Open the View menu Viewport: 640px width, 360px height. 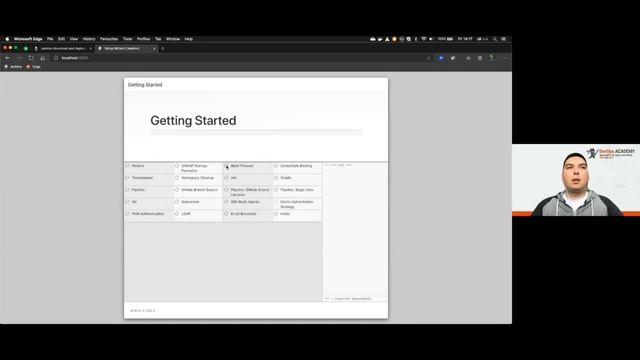(x=74, y=39)
